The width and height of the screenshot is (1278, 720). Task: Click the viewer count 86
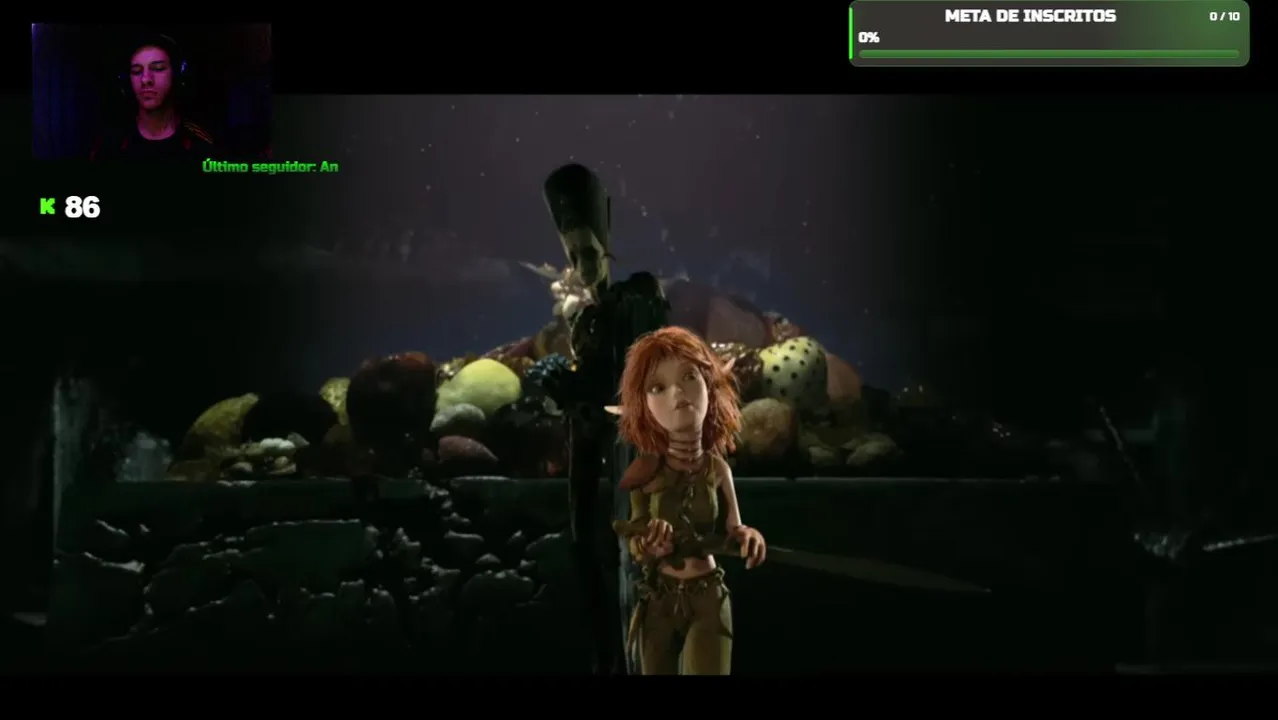(82, 207)
